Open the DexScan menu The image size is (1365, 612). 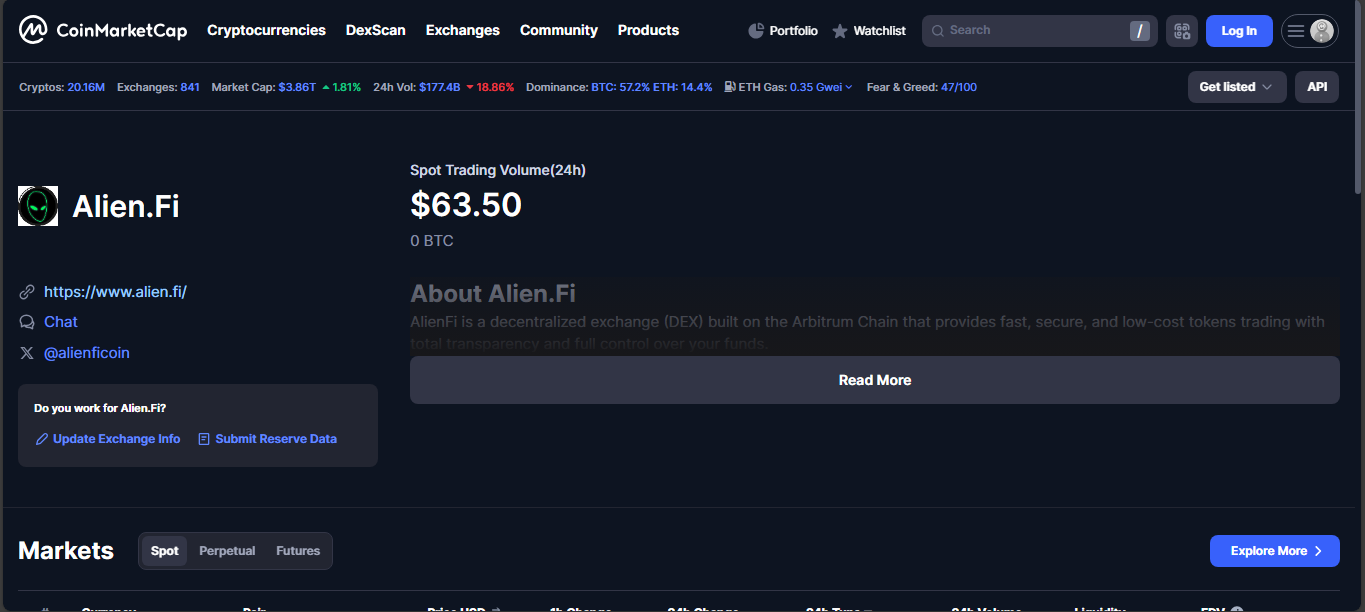(x=375, y=30)
